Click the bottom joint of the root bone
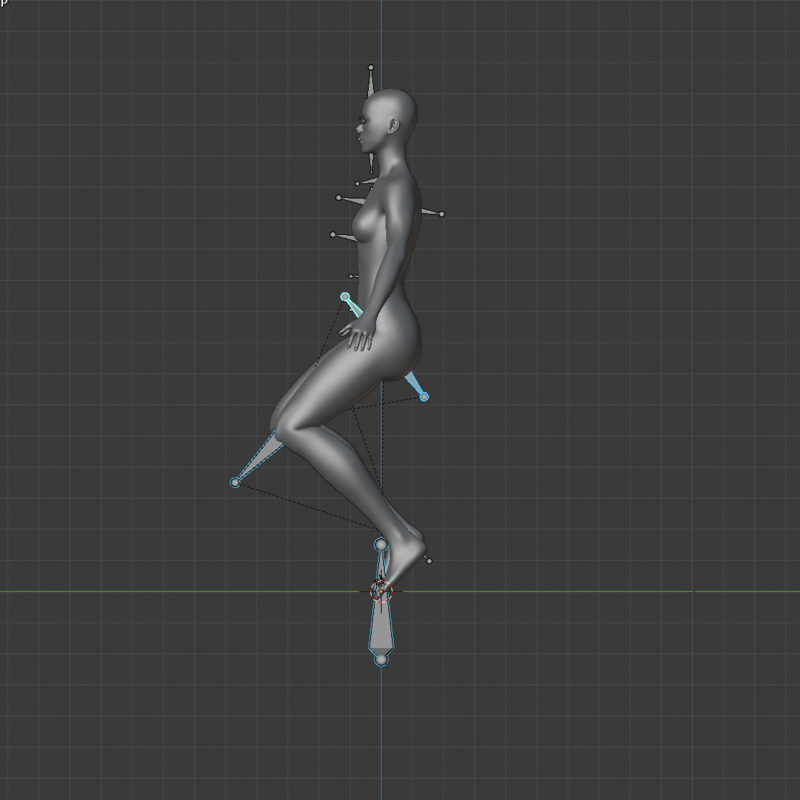The height and width of the screenshot is (800, 800). tap(380, 660)
